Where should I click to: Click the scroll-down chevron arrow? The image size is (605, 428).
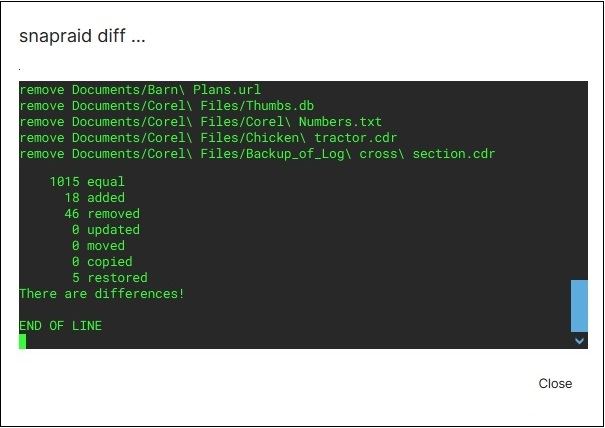pyautogui.click(x=580, y=341)
